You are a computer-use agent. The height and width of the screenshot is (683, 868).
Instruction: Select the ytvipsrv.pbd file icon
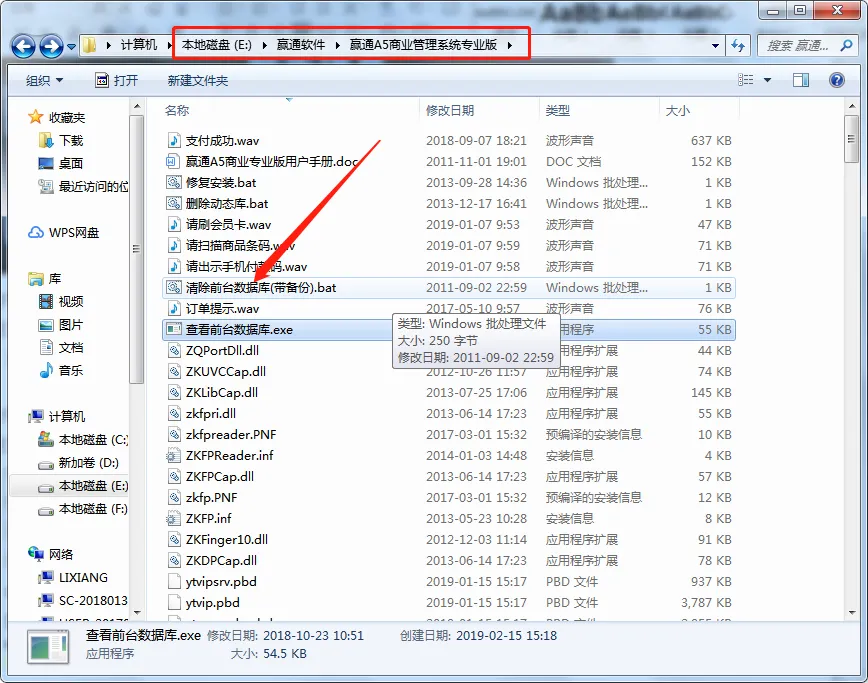[174, 582]
